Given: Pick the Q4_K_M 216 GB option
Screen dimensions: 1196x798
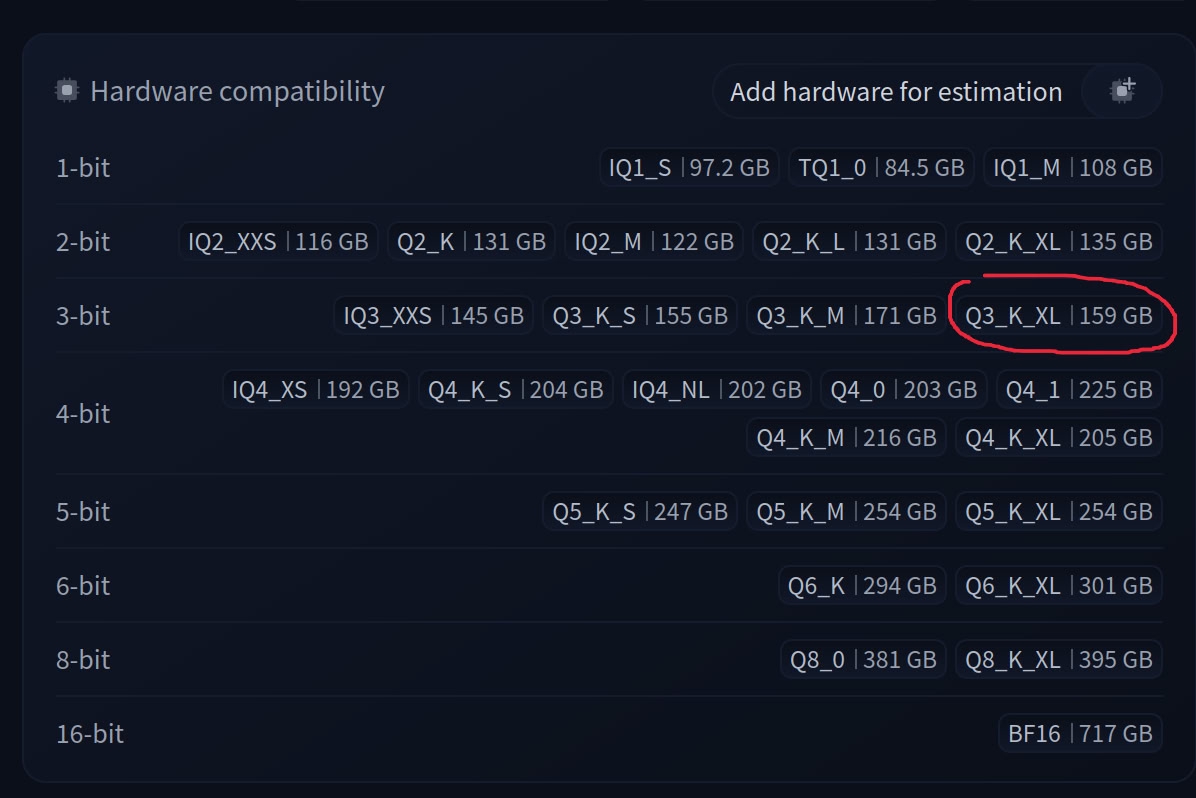Looking at the screenshot, I should pos(846,437).
